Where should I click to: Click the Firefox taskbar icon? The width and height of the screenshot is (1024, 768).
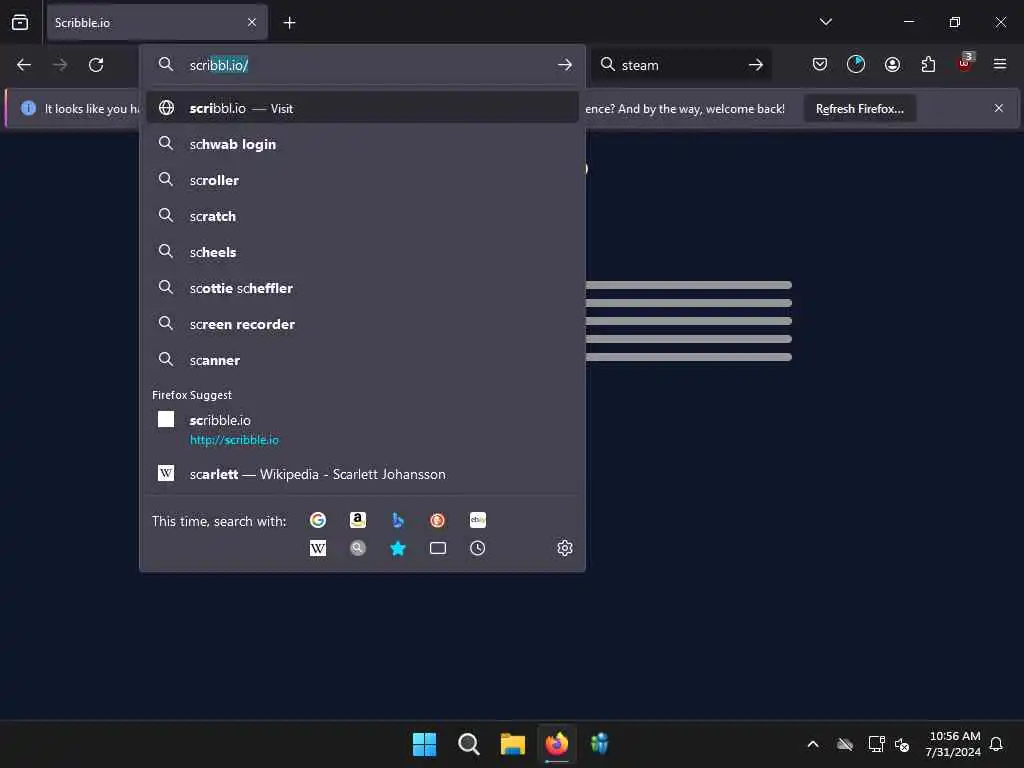point(556,744)
